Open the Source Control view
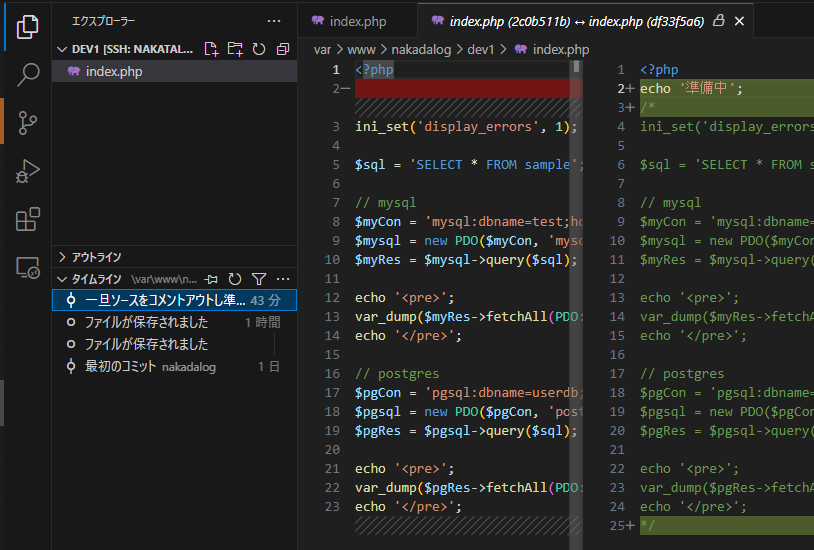 [x=29, y=122]
